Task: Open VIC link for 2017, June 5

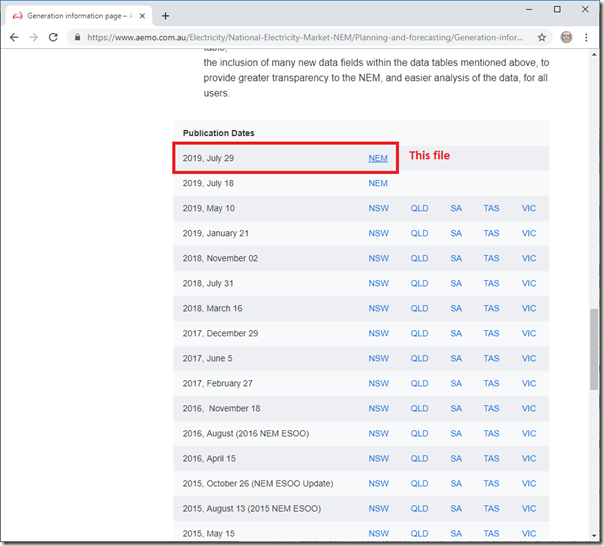Action: (x=529, y=359)
